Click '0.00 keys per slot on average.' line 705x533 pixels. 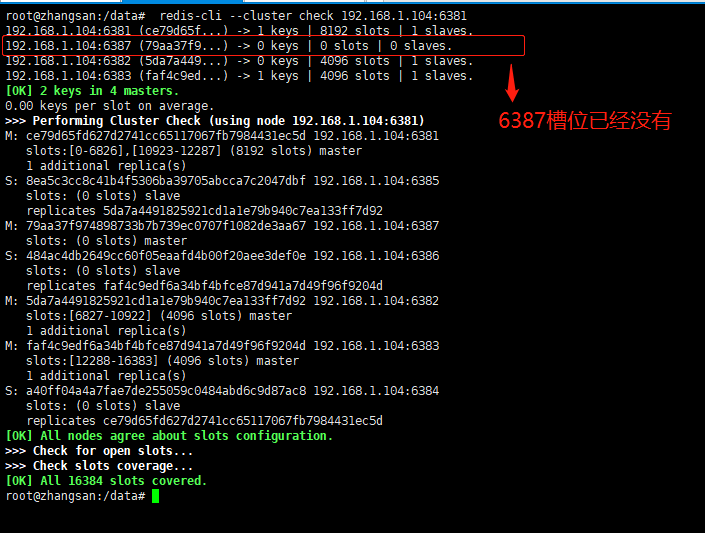click(x=110, y=106)
